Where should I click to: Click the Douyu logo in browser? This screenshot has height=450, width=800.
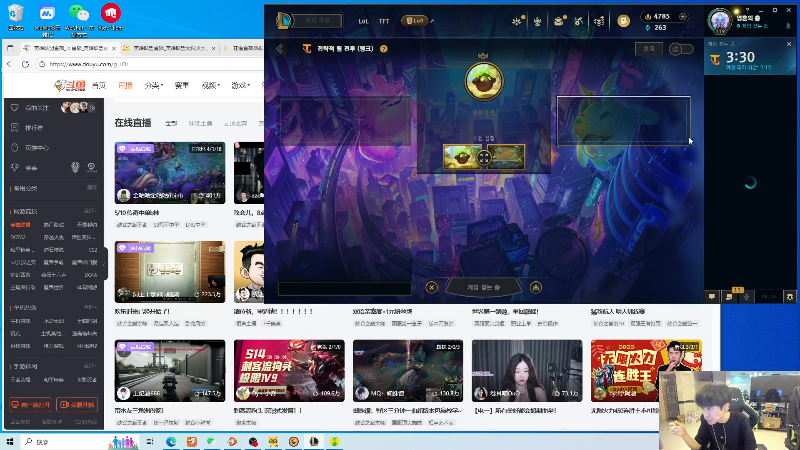coord(70,85)
